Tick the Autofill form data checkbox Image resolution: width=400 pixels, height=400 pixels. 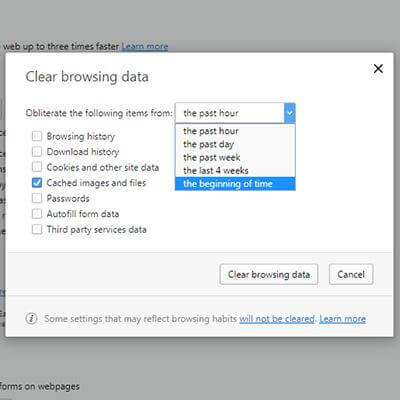click(x=37, y=214)
